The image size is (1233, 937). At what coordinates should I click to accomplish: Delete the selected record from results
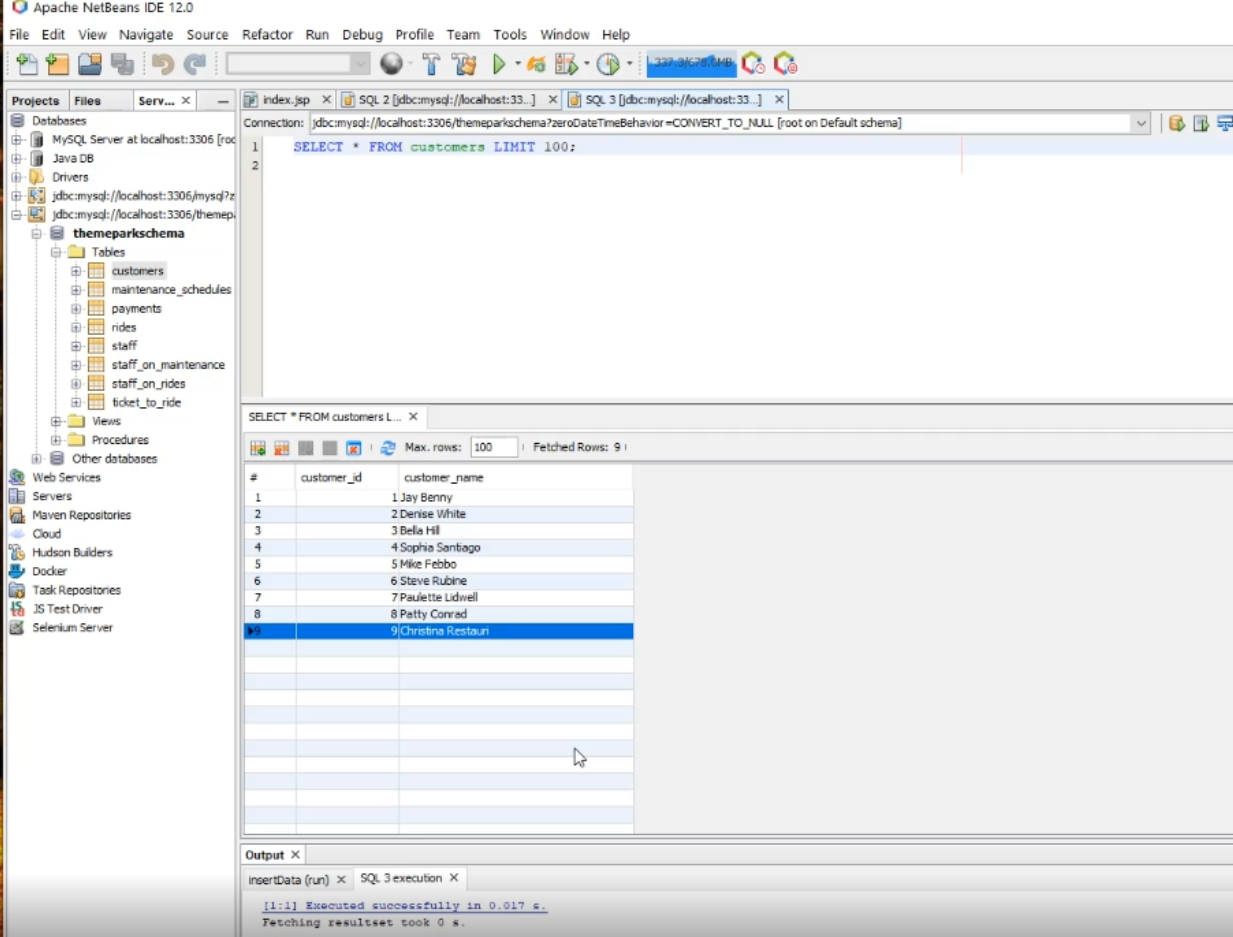pyautogui.click(x=280, y=447)
